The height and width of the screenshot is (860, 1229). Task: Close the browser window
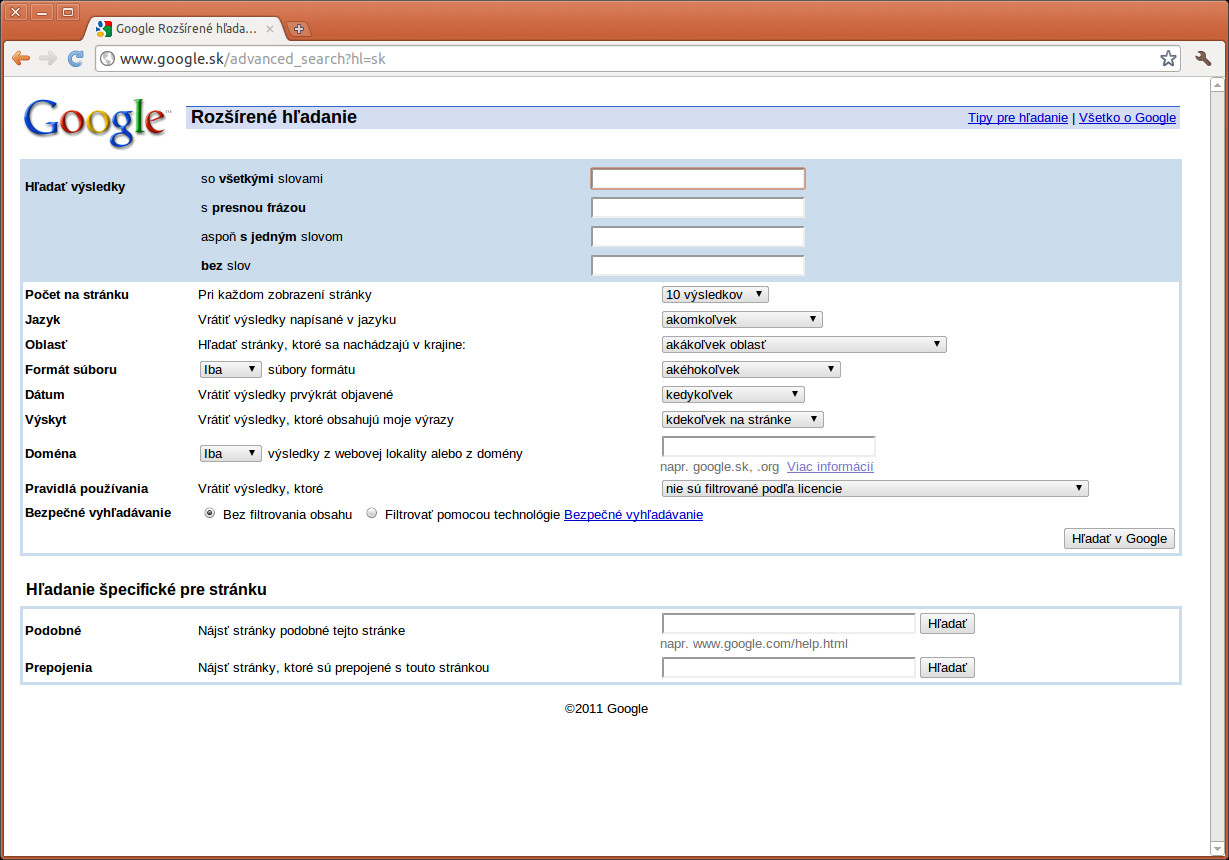tap(17, 12)
